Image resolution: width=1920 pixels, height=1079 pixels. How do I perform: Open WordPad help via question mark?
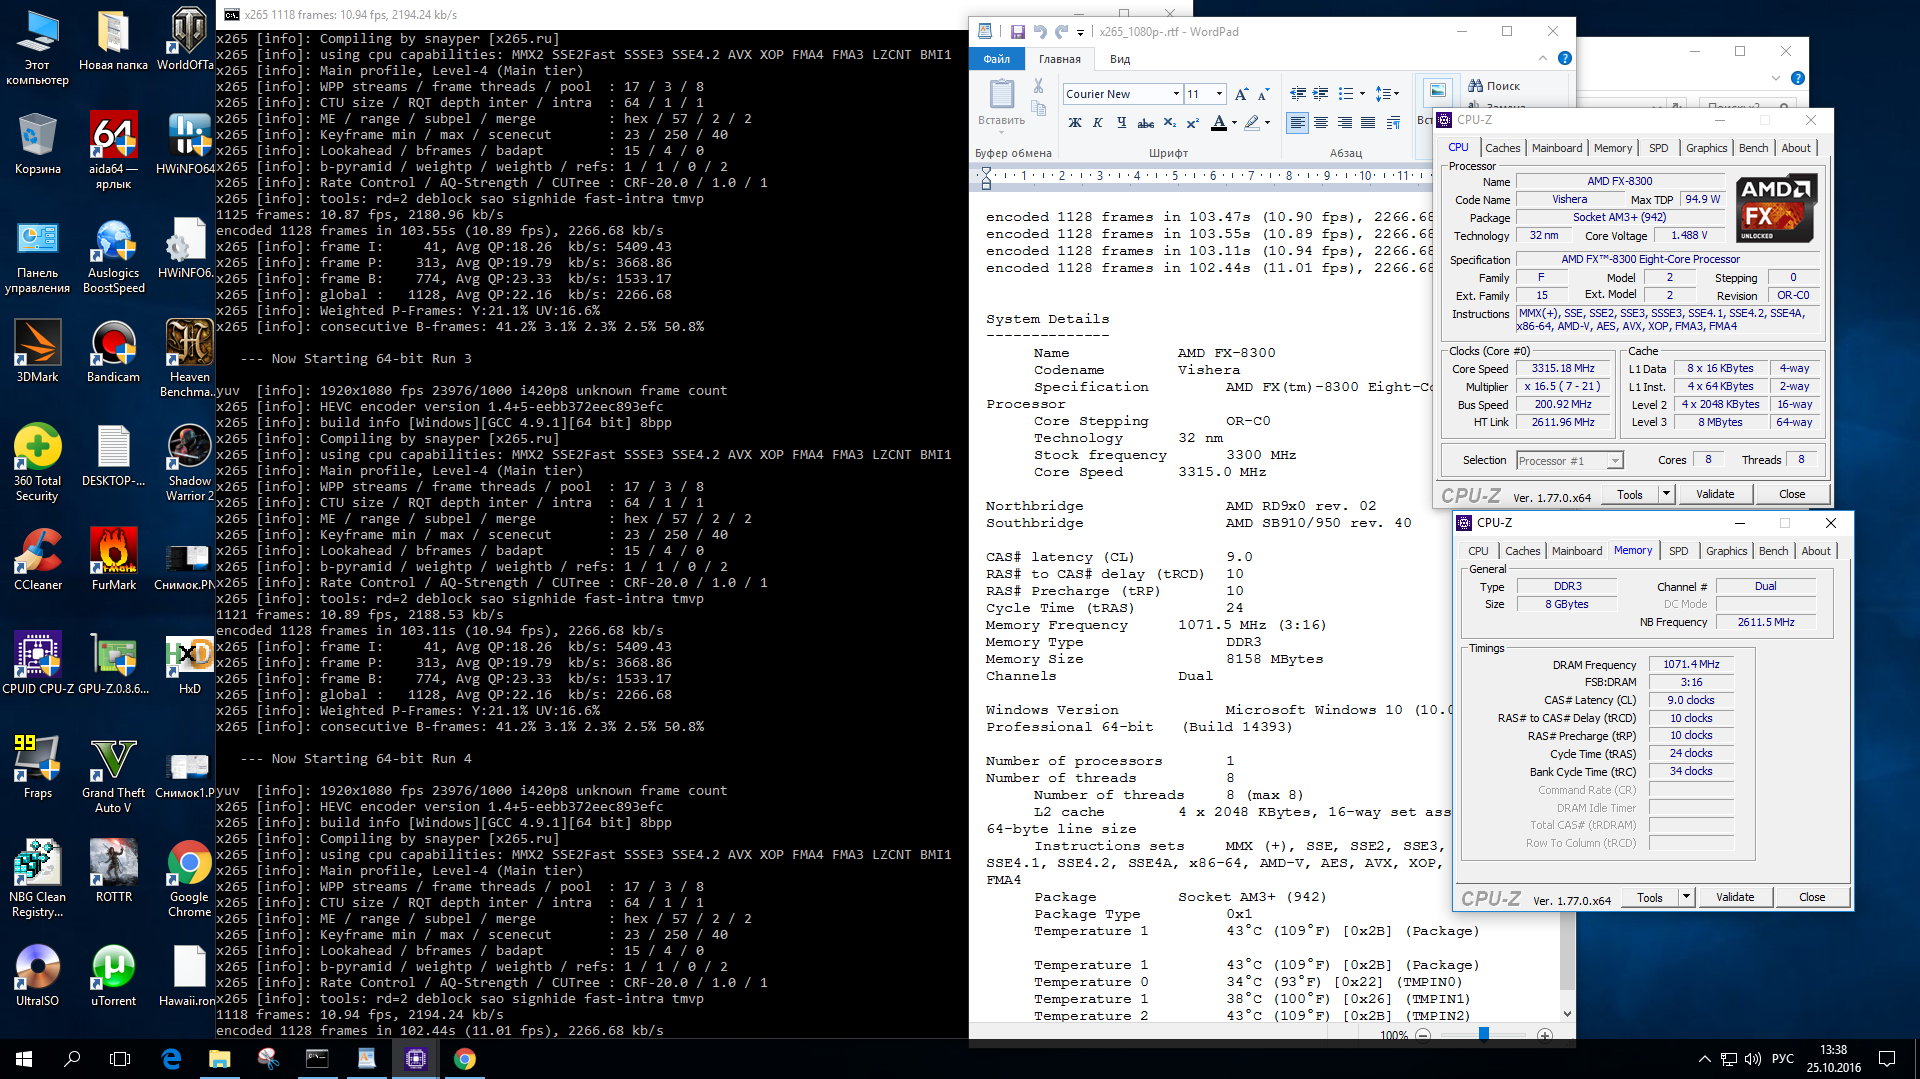(x=1565, y=58)
